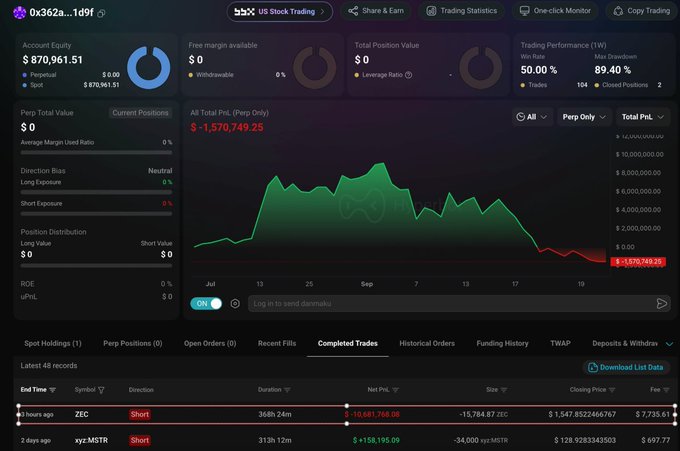680x451 pixels.
Task: Sort by the End Time column
Action: [x=38, y=390]
